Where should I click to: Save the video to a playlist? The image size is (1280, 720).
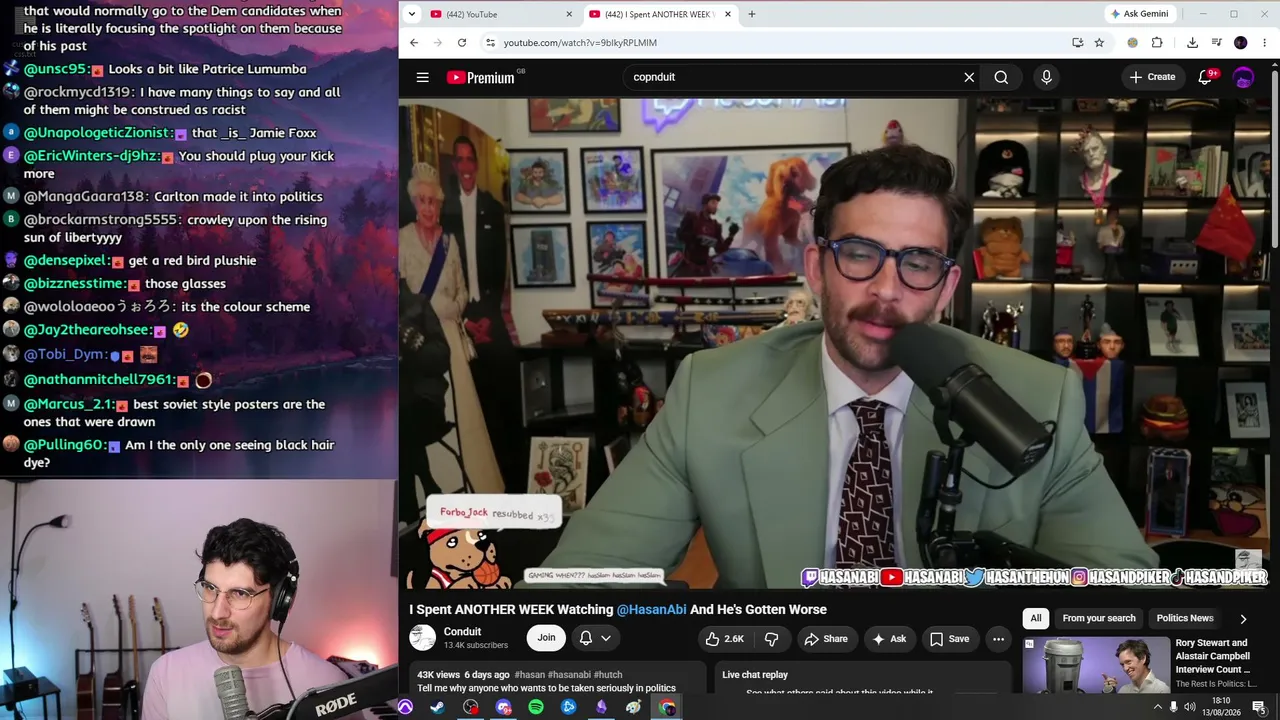tap(949, 638)
